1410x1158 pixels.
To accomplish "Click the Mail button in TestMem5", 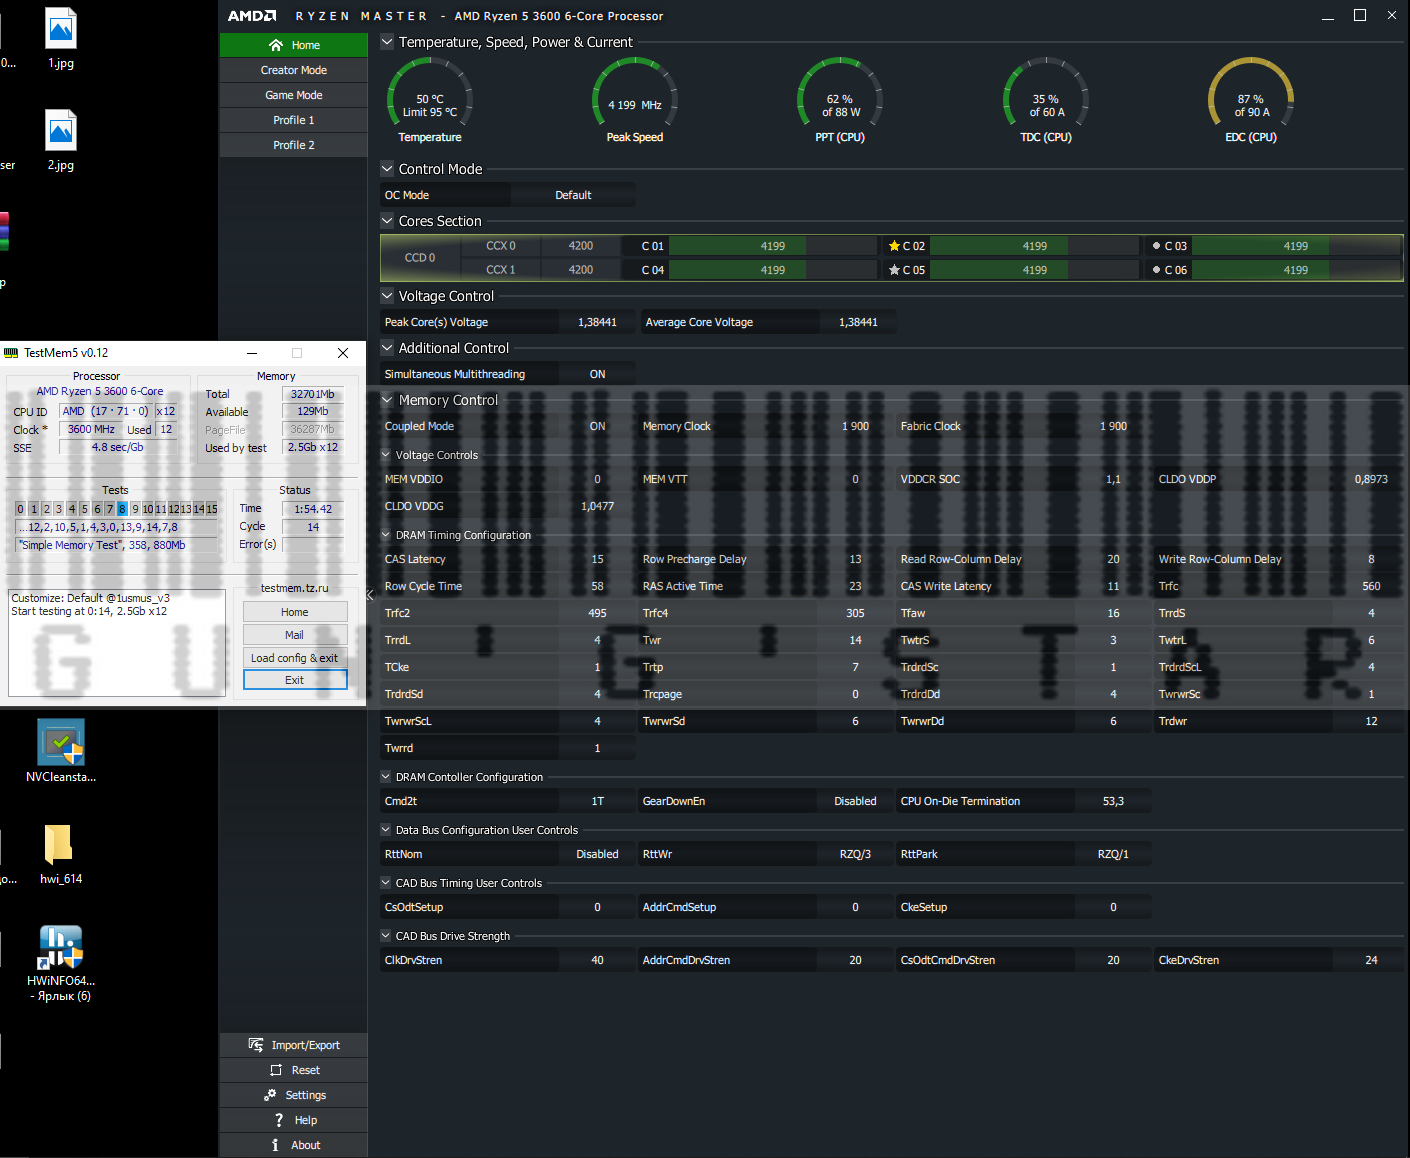I will click(x=295, y=635).
